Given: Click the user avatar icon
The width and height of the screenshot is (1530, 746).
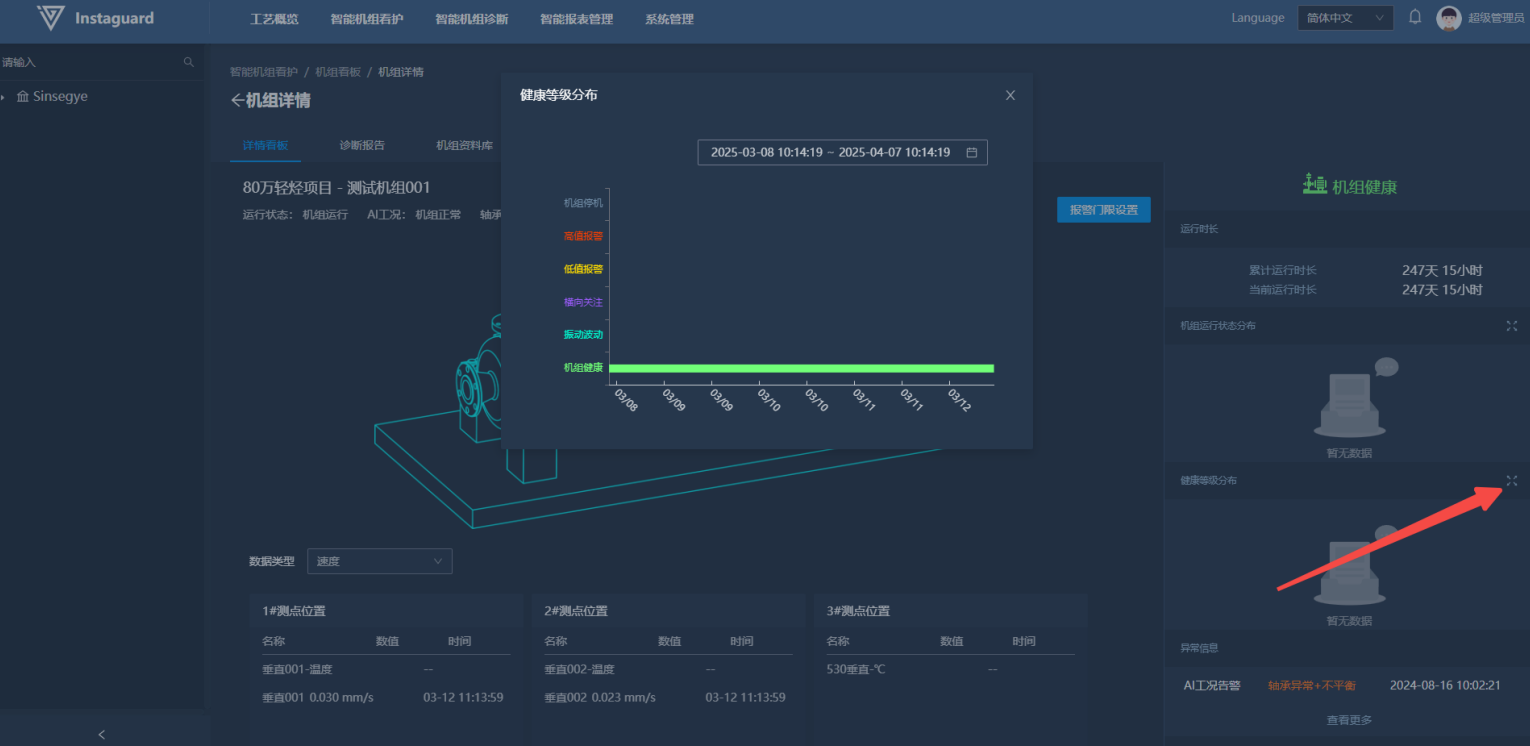Looking at the screenshot, I should [1448, 18].
